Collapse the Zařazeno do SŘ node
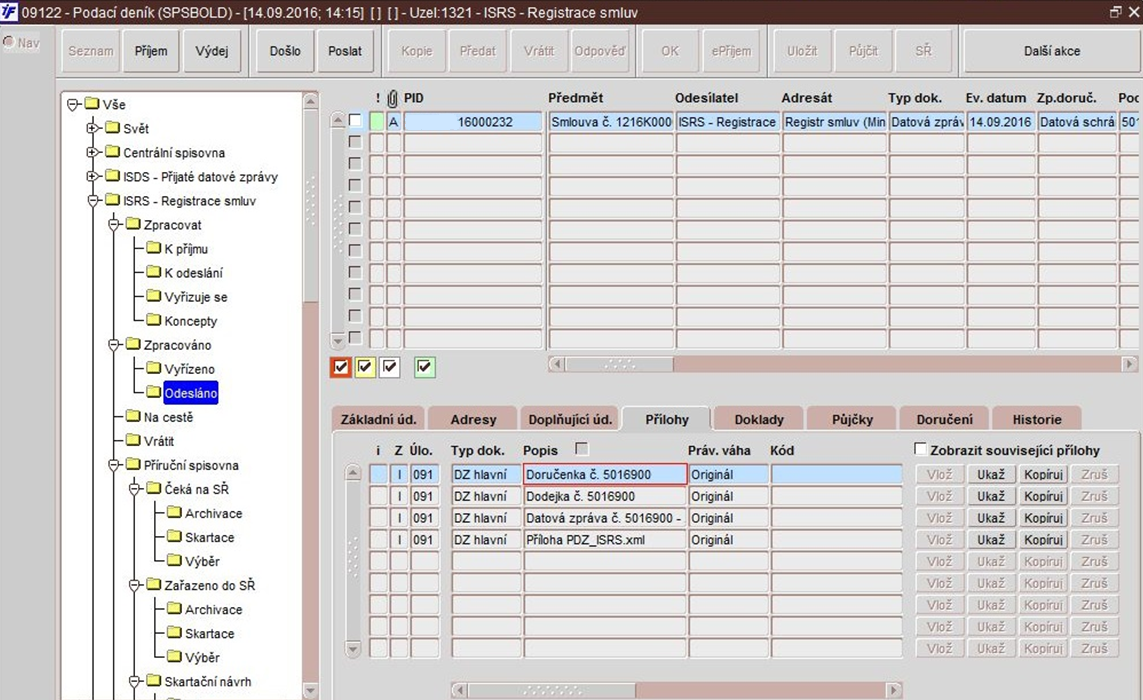The height and width of the screenshot is (700, 1143). click(133, 586)
